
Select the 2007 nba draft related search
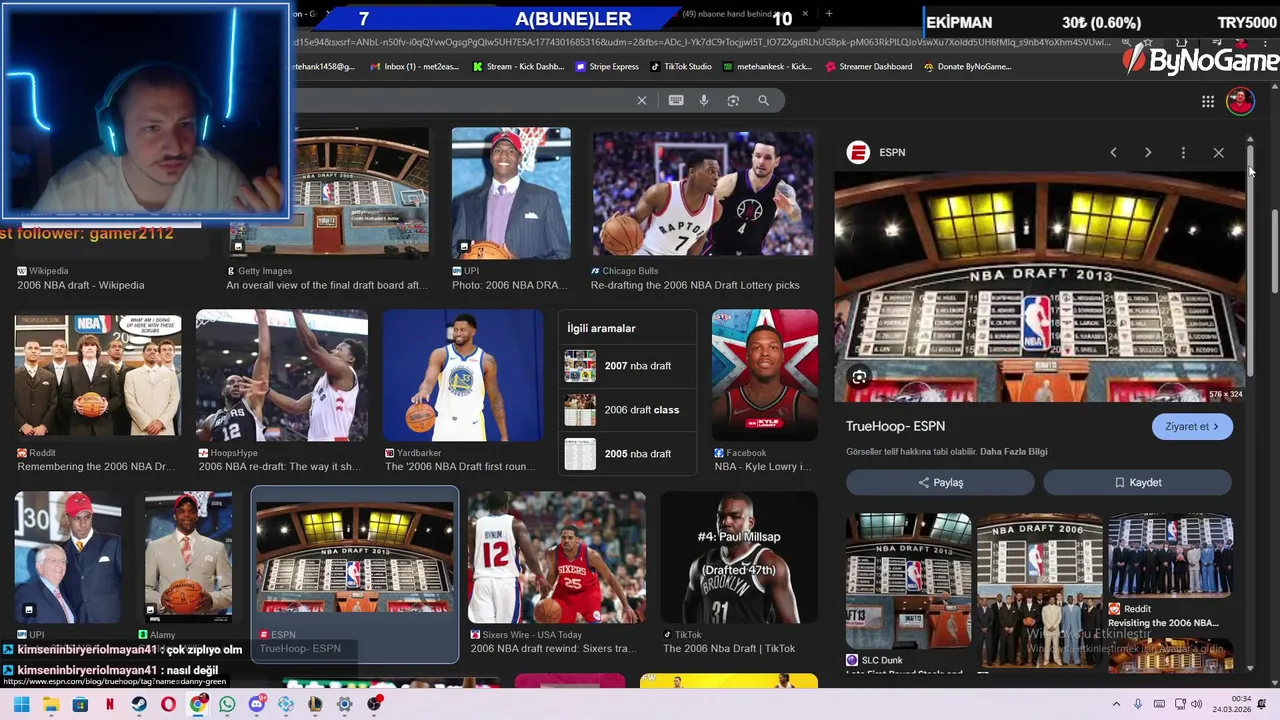pos(628,366)
